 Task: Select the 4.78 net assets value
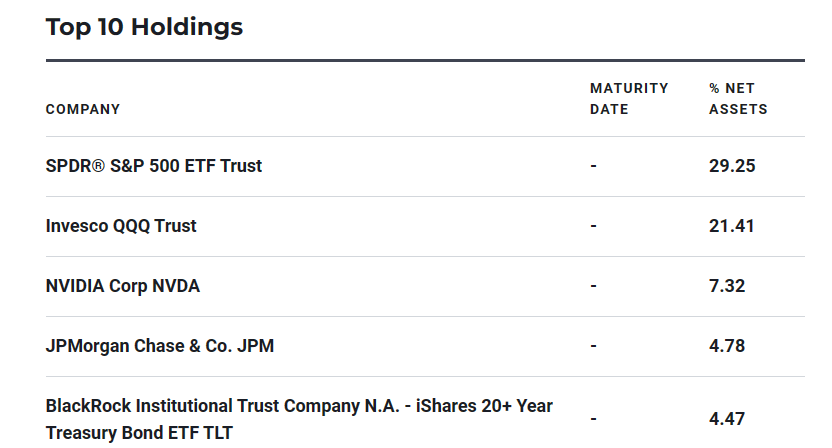(727, 346)
